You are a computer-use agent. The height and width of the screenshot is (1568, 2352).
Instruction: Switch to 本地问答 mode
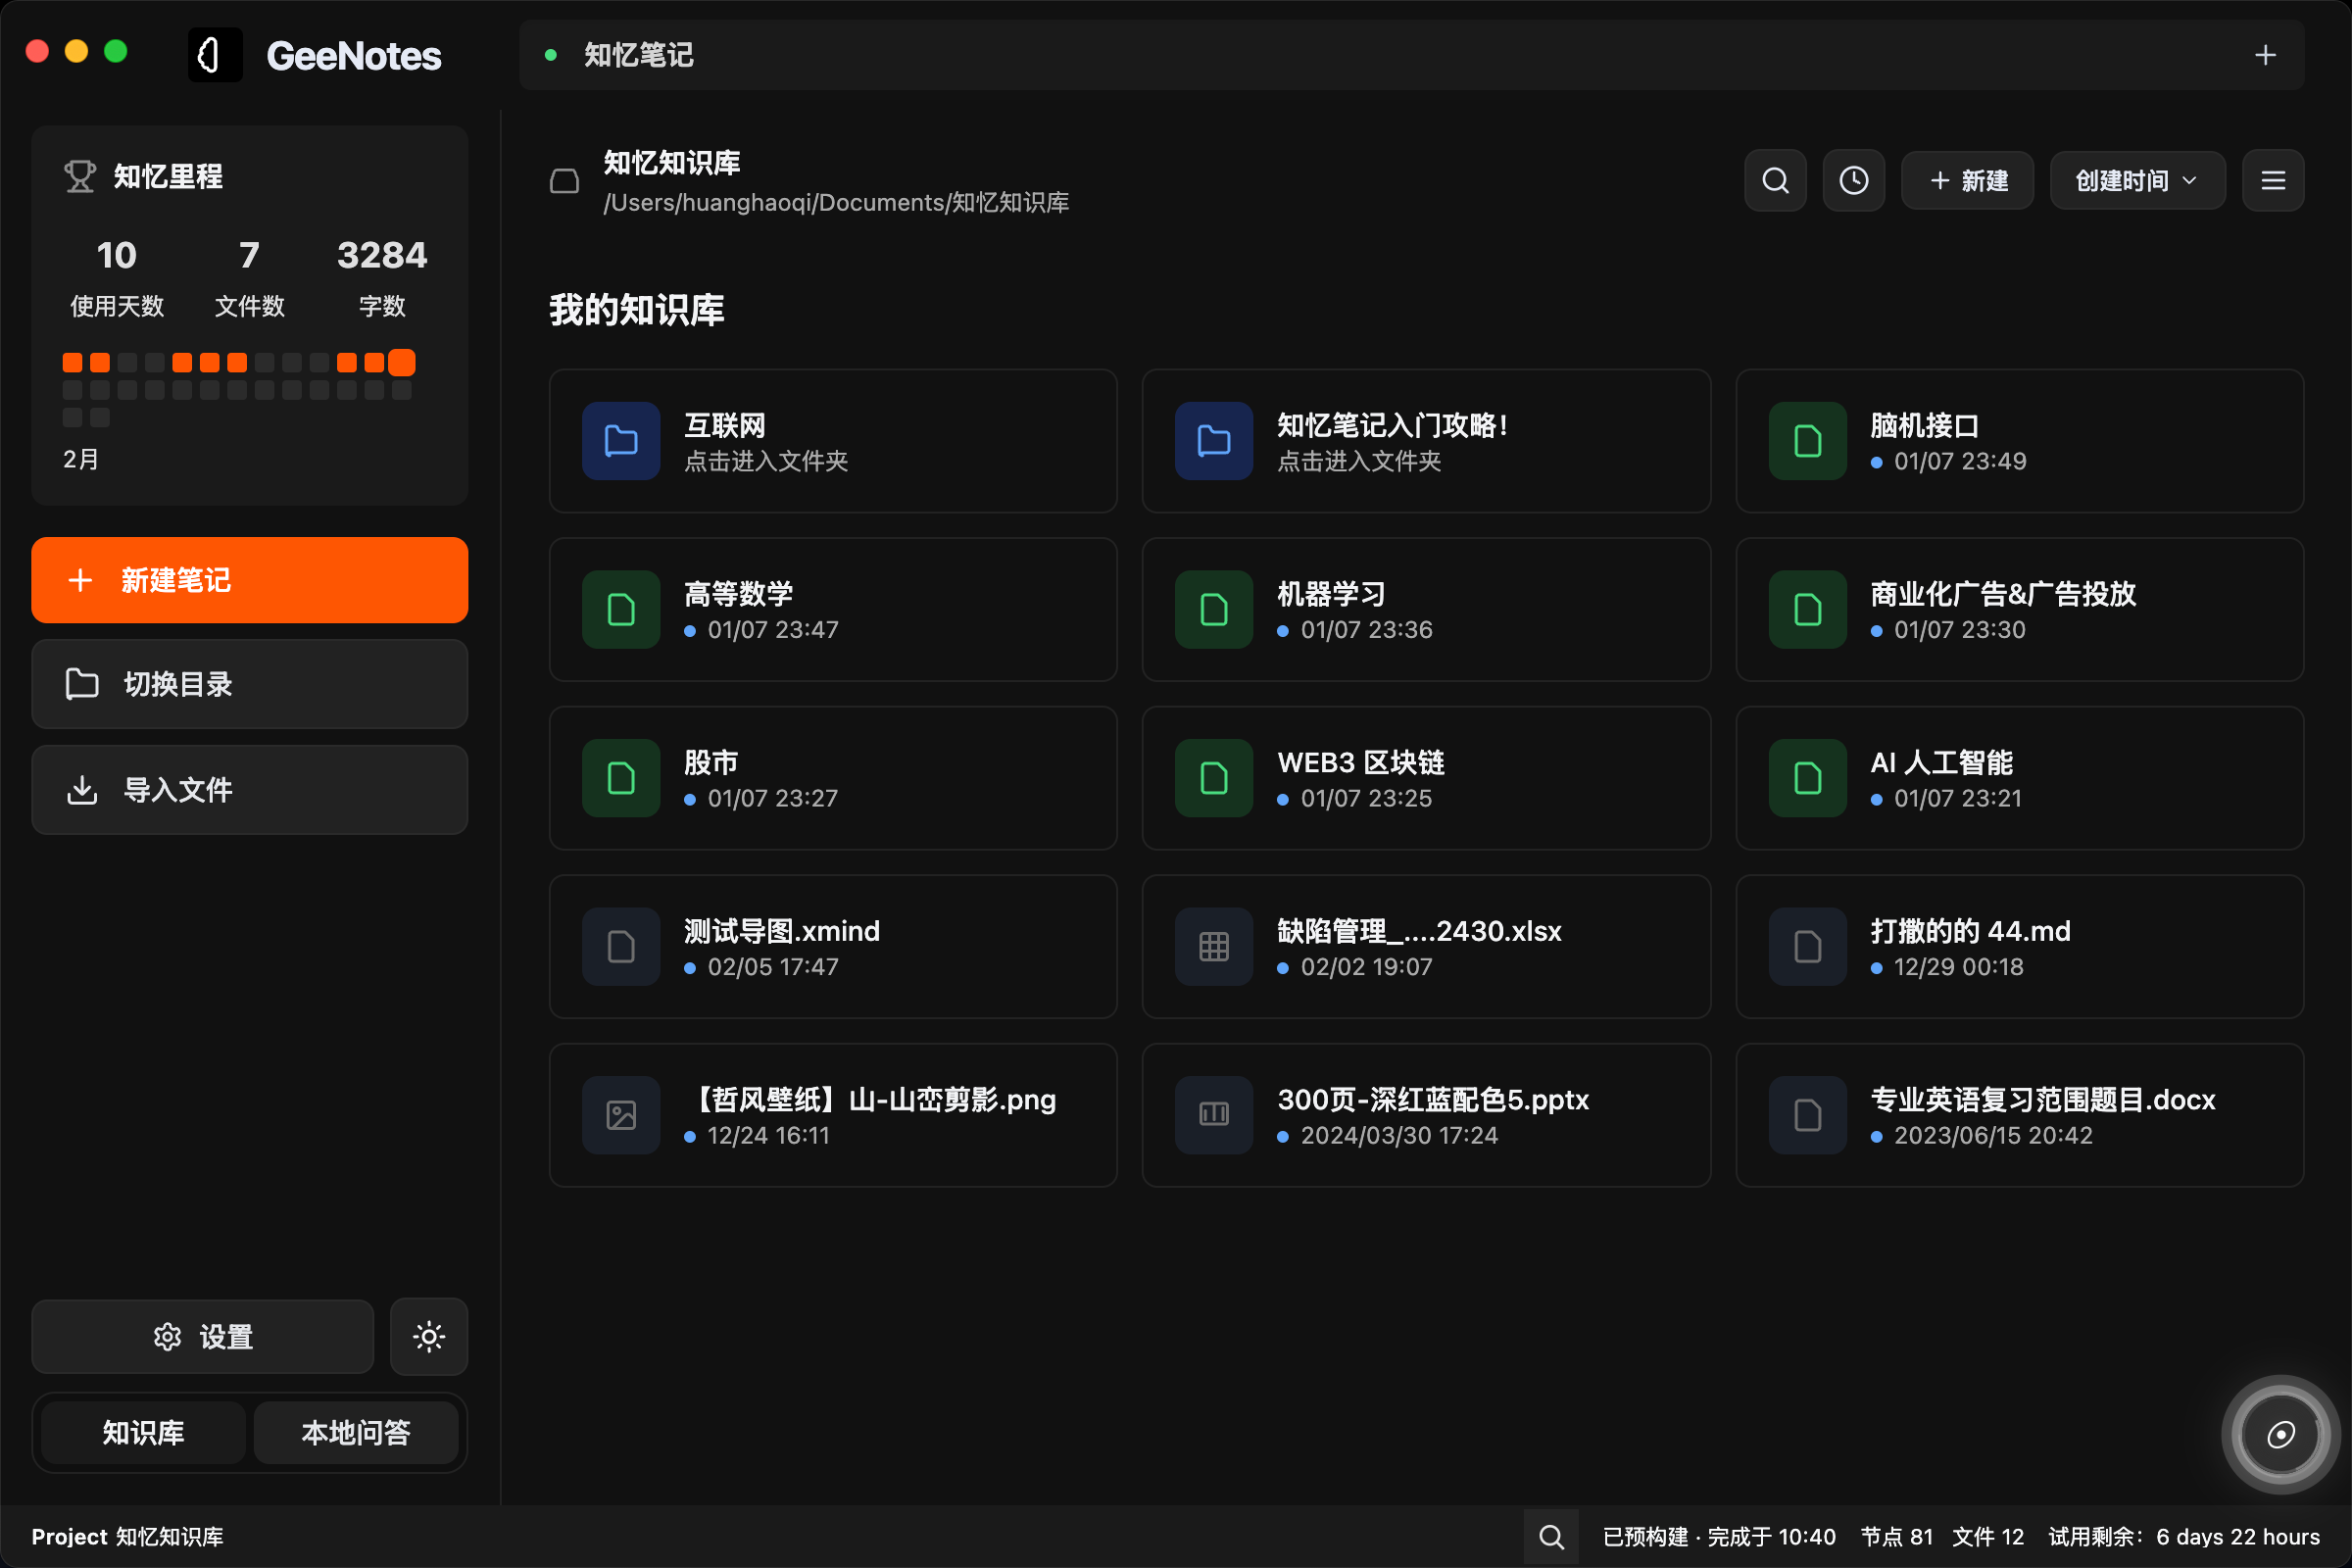pos(356,1432)
